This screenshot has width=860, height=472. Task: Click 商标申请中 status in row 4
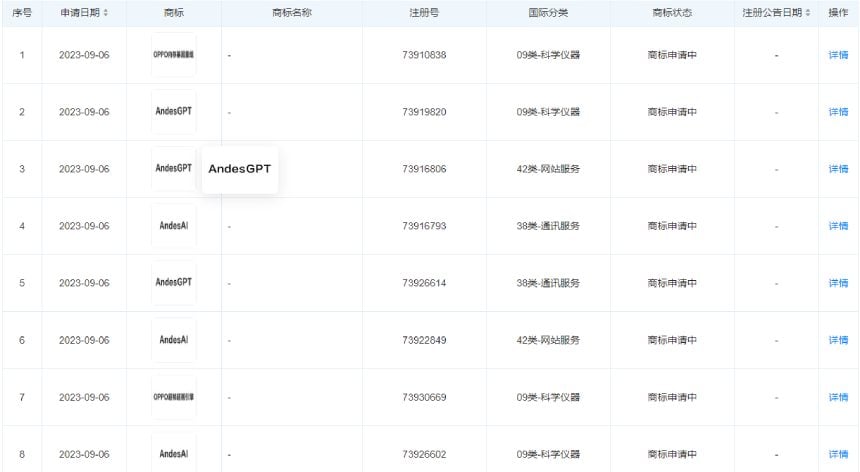click(672, 226)
